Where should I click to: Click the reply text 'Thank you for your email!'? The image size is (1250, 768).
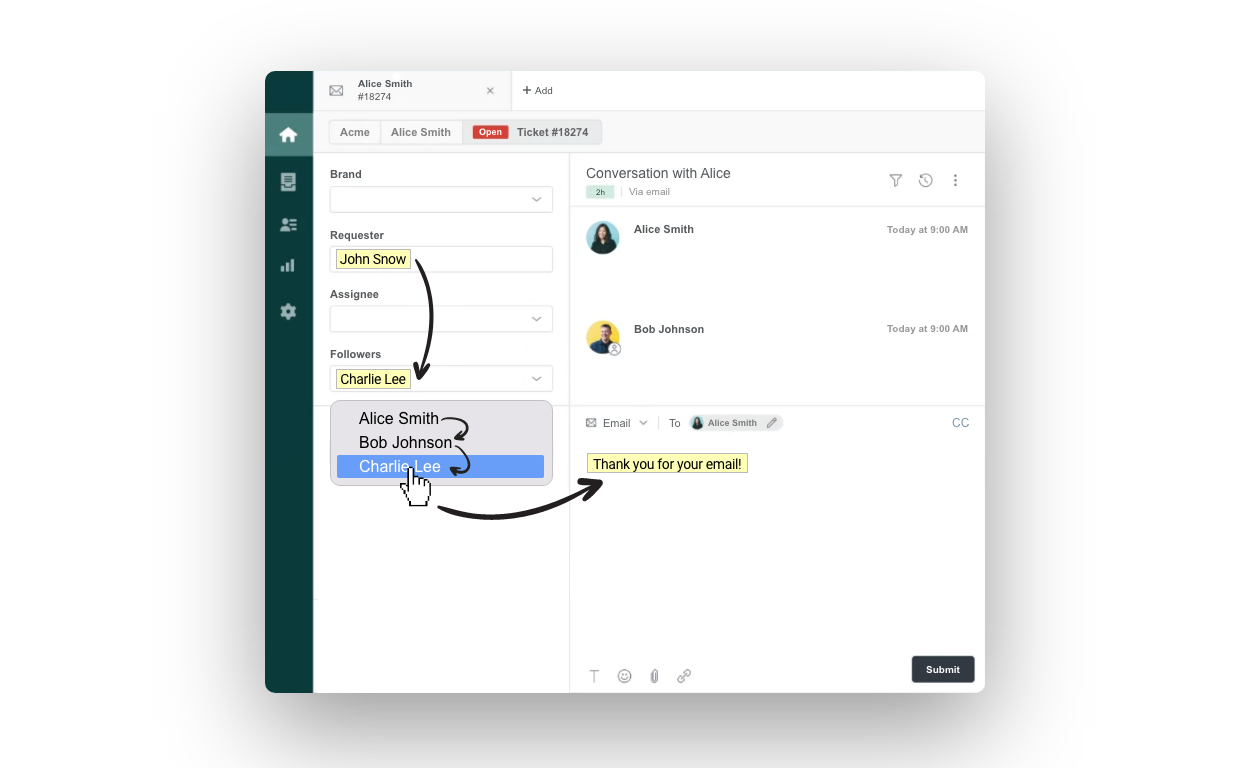tap(667, 464)
